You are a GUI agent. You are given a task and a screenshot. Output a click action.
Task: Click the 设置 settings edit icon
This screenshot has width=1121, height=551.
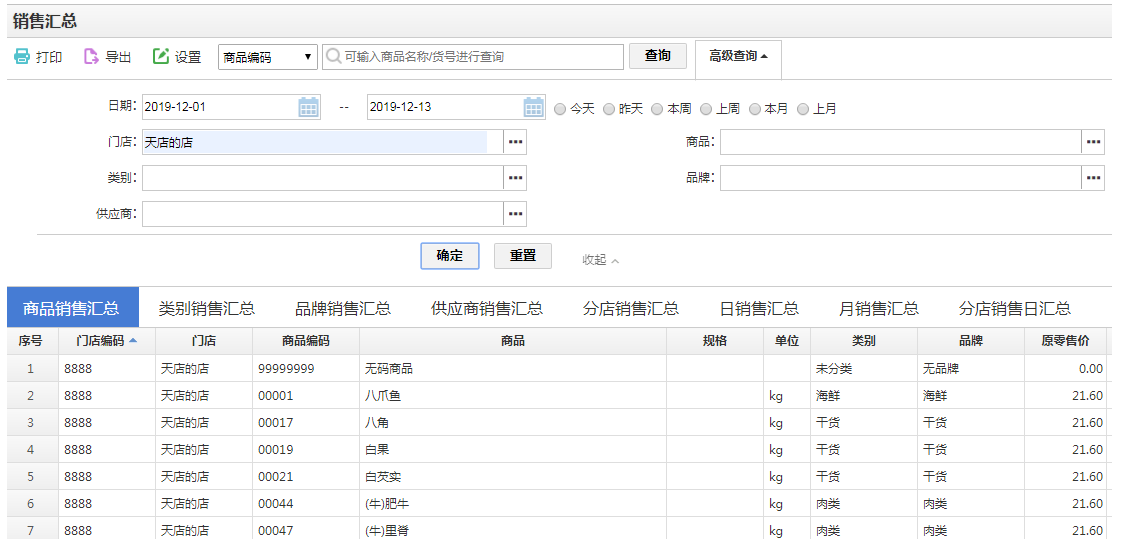click(x=161, y=57)
